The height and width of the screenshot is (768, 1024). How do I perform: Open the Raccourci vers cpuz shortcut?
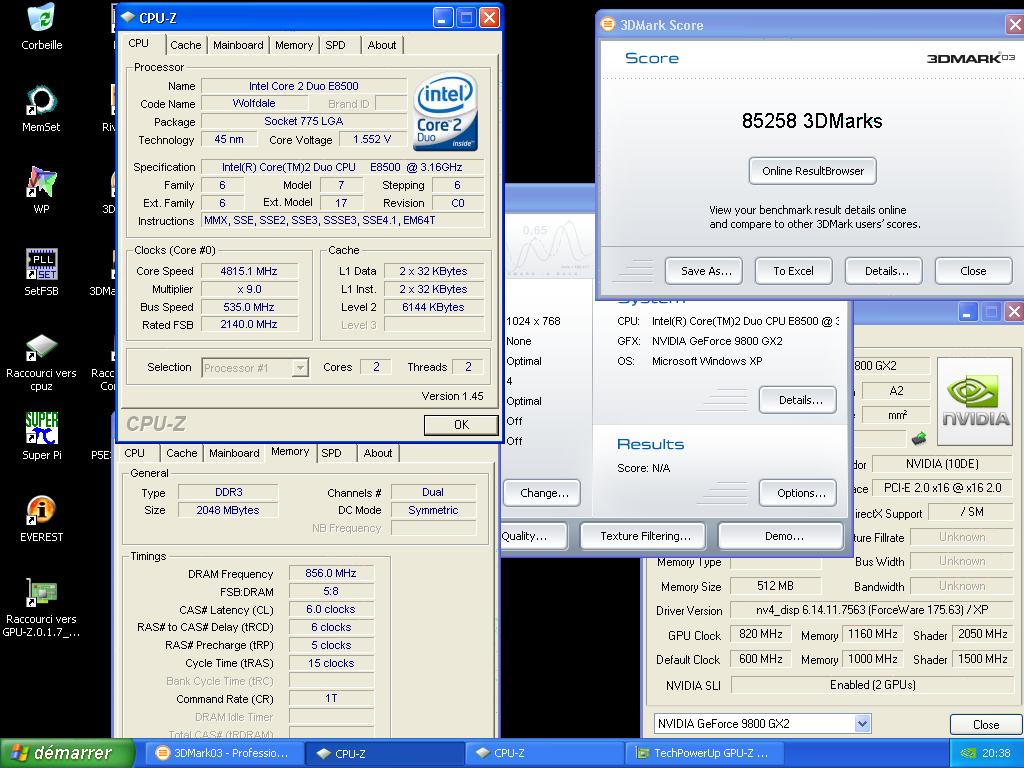[x=41, y=347]
